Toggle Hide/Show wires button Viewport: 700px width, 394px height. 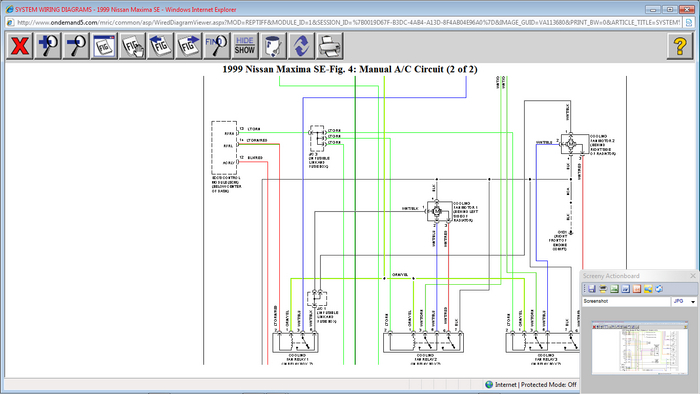[x=245, y=46]
